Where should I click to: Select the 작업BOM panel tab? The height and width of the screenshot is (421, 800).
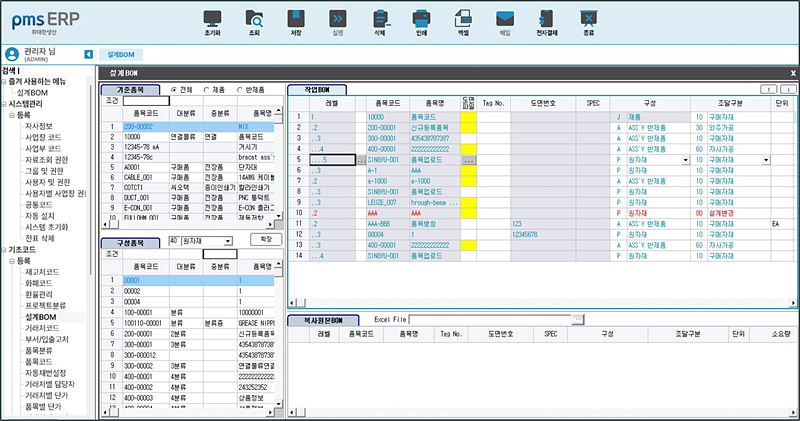tap(317, 90)
